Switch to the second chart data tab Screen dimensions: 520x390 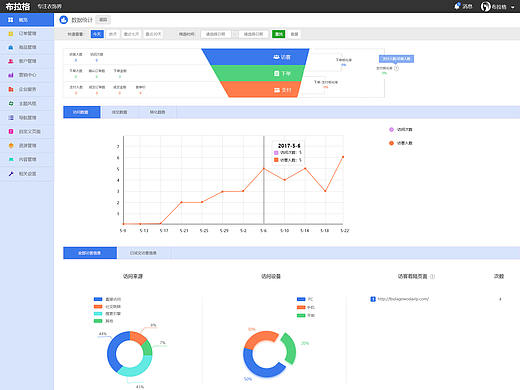(119, 112)
